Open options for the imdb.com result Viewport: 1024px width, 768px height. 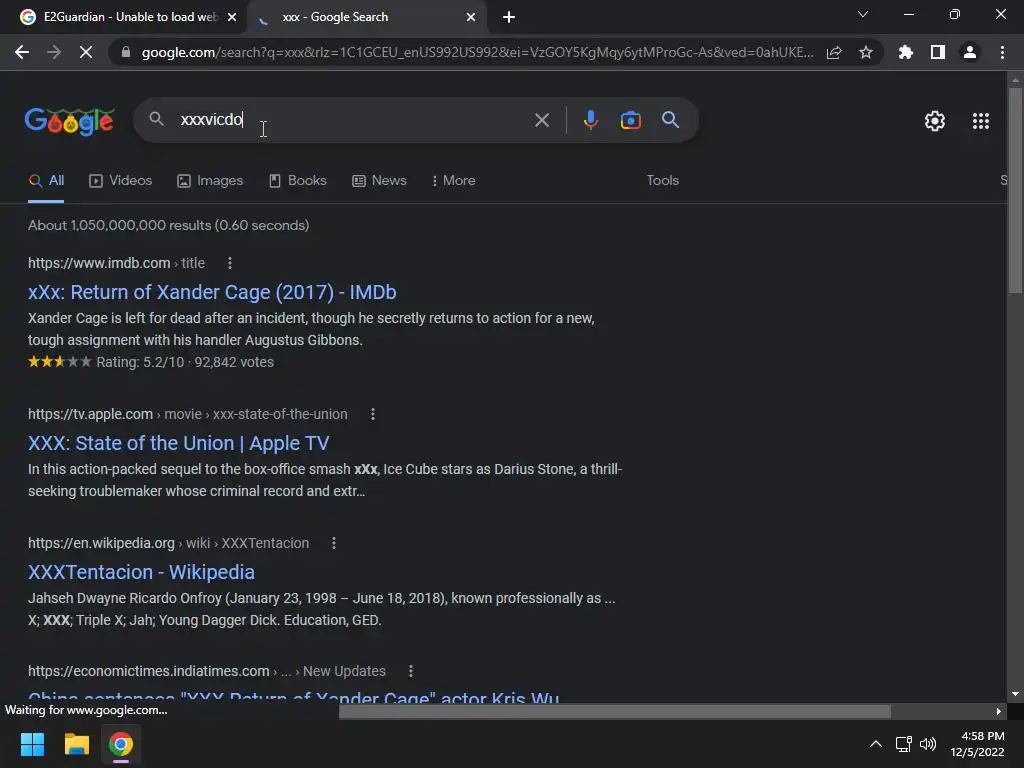click(229, 263)
